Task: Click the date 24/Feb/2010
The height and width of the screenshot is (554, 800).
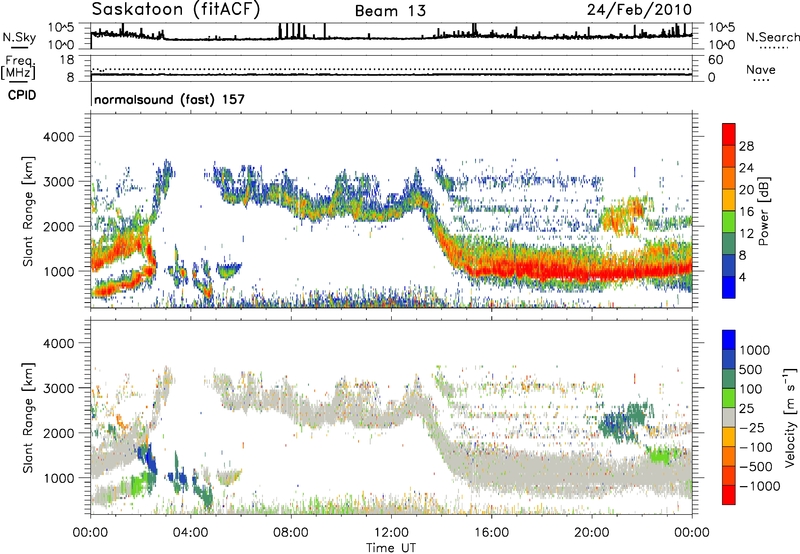Action: (x=639, y=10)
